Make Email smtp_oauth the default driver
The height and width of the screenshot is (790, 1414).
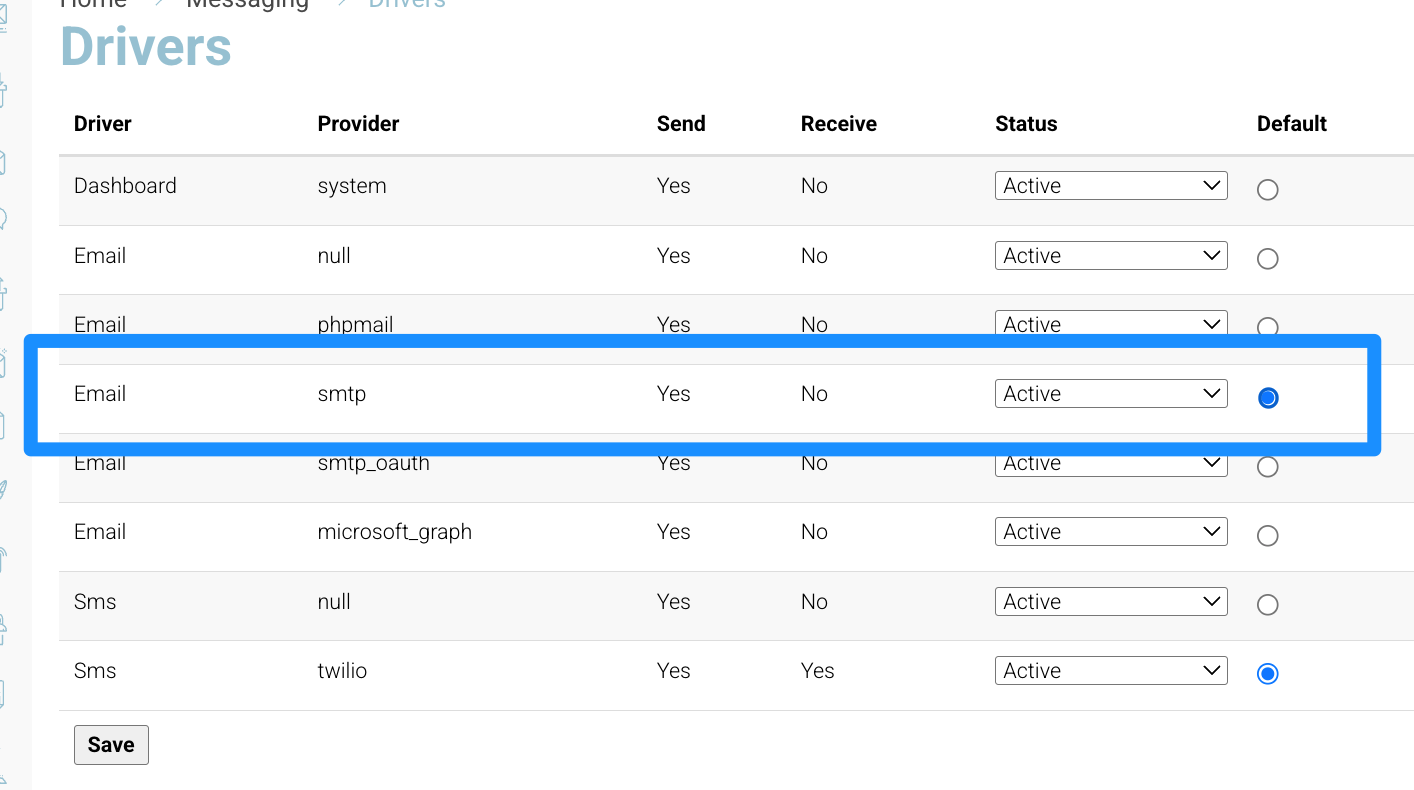[1267, 467]
